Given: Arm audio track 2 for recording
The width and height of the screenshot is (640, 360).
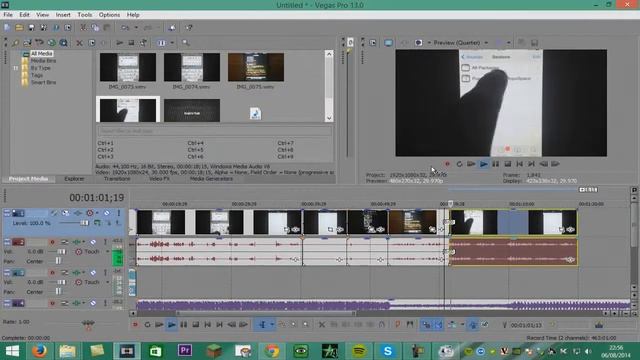Looking at the screenshot, I should click(x=52, y=242).
